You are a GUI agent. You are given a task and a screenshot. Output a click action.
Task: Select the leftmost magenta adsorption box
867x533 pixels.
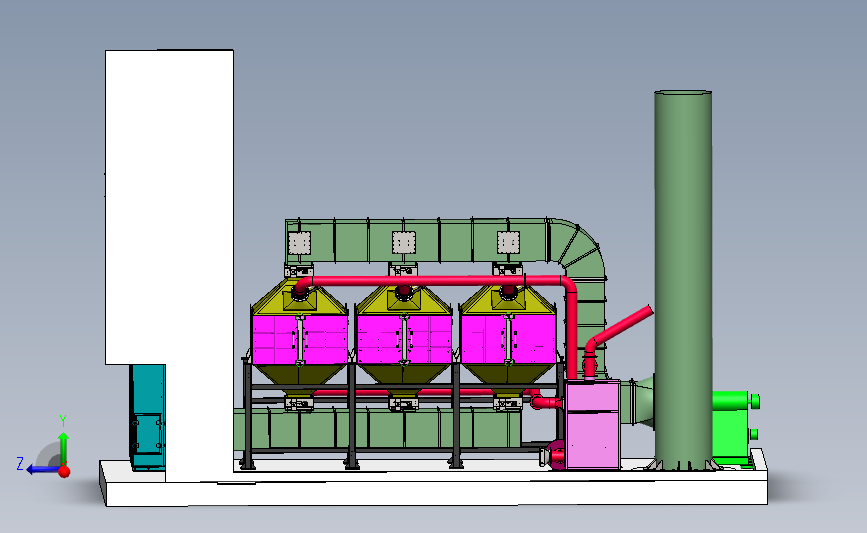tap(300, 339)
